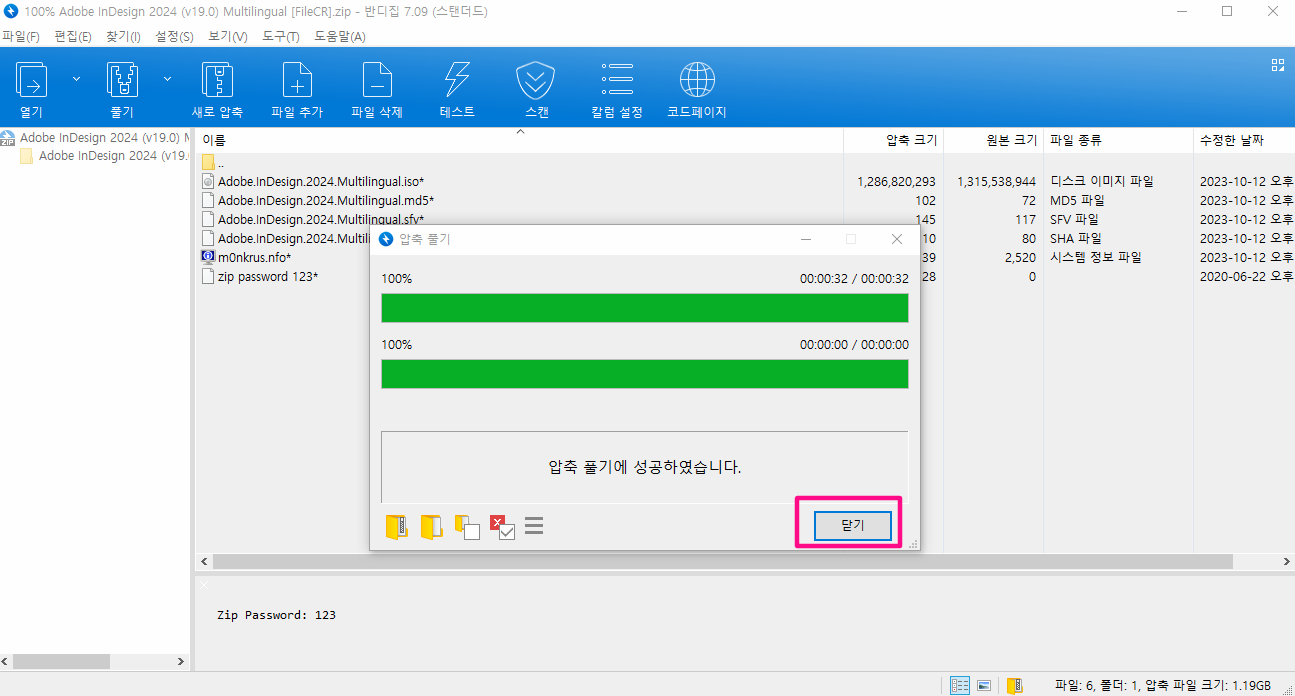Expand the 열기 dropdown arrow

pos(77,78)
